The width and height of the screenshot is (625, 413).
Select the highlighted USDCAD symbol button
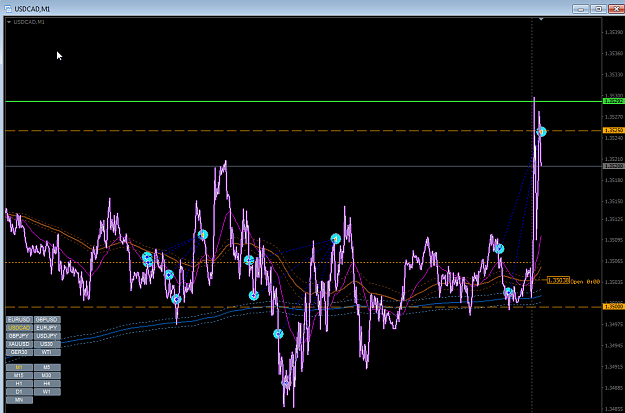[x=19, y=328]
